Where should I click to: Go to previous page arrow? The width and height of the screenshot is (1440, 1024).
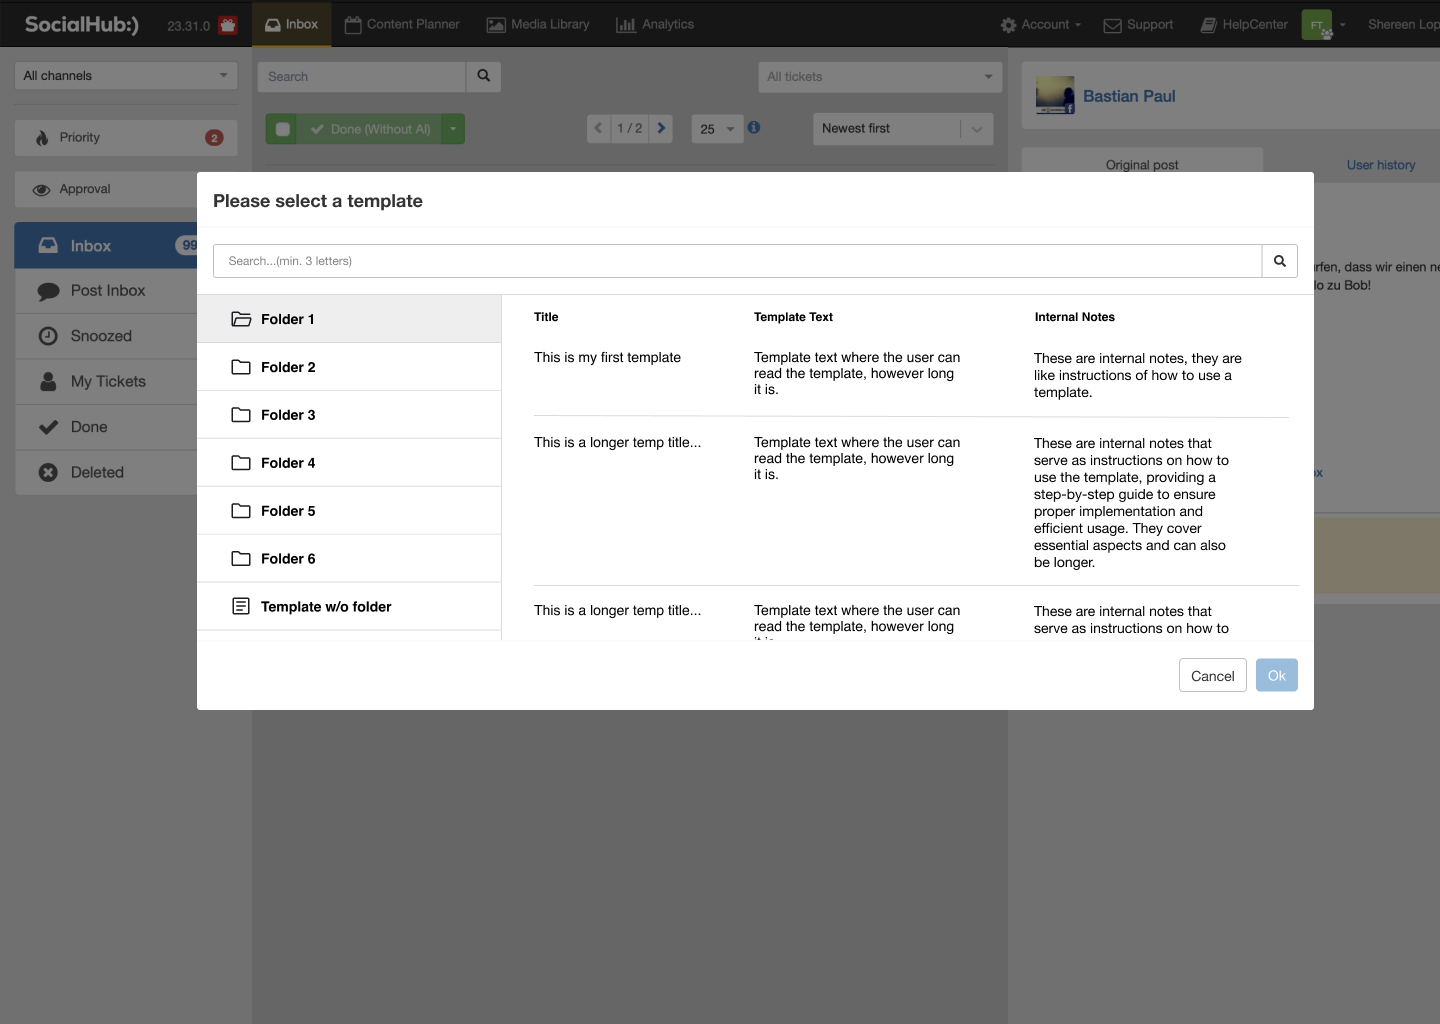(598, 128)
